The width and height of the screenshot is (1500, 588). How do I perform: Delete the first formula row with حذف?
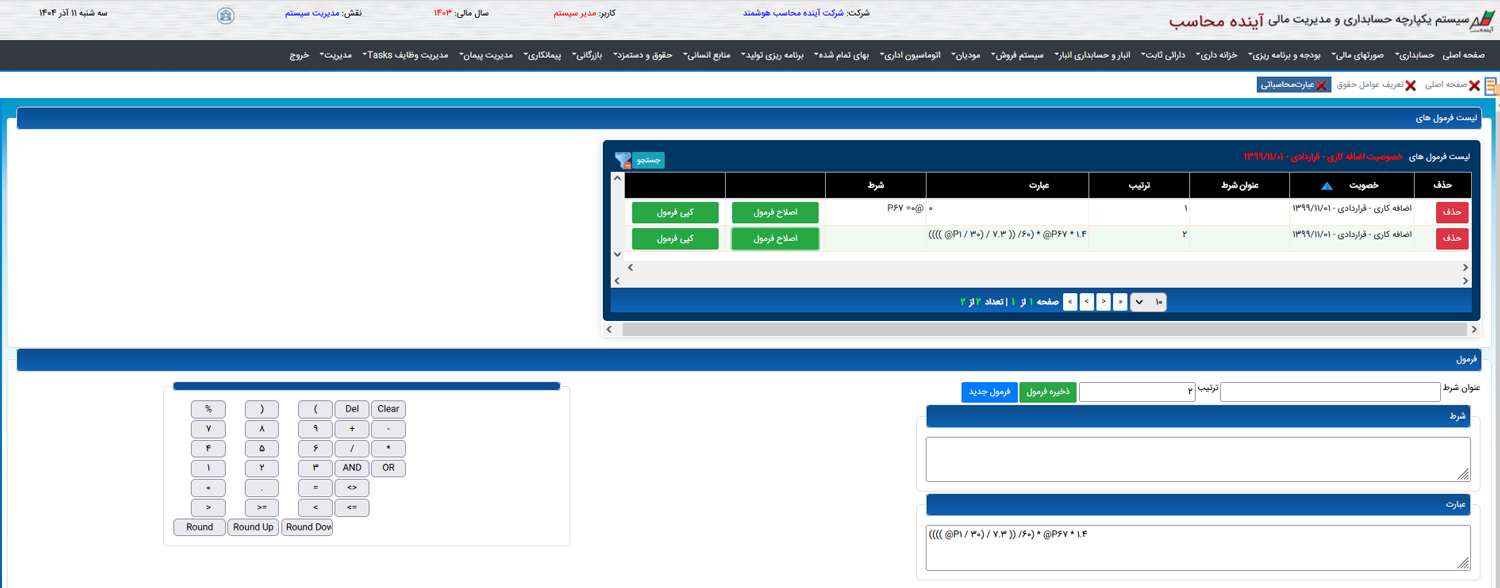pyautogui.click(x=1453, y=212)
